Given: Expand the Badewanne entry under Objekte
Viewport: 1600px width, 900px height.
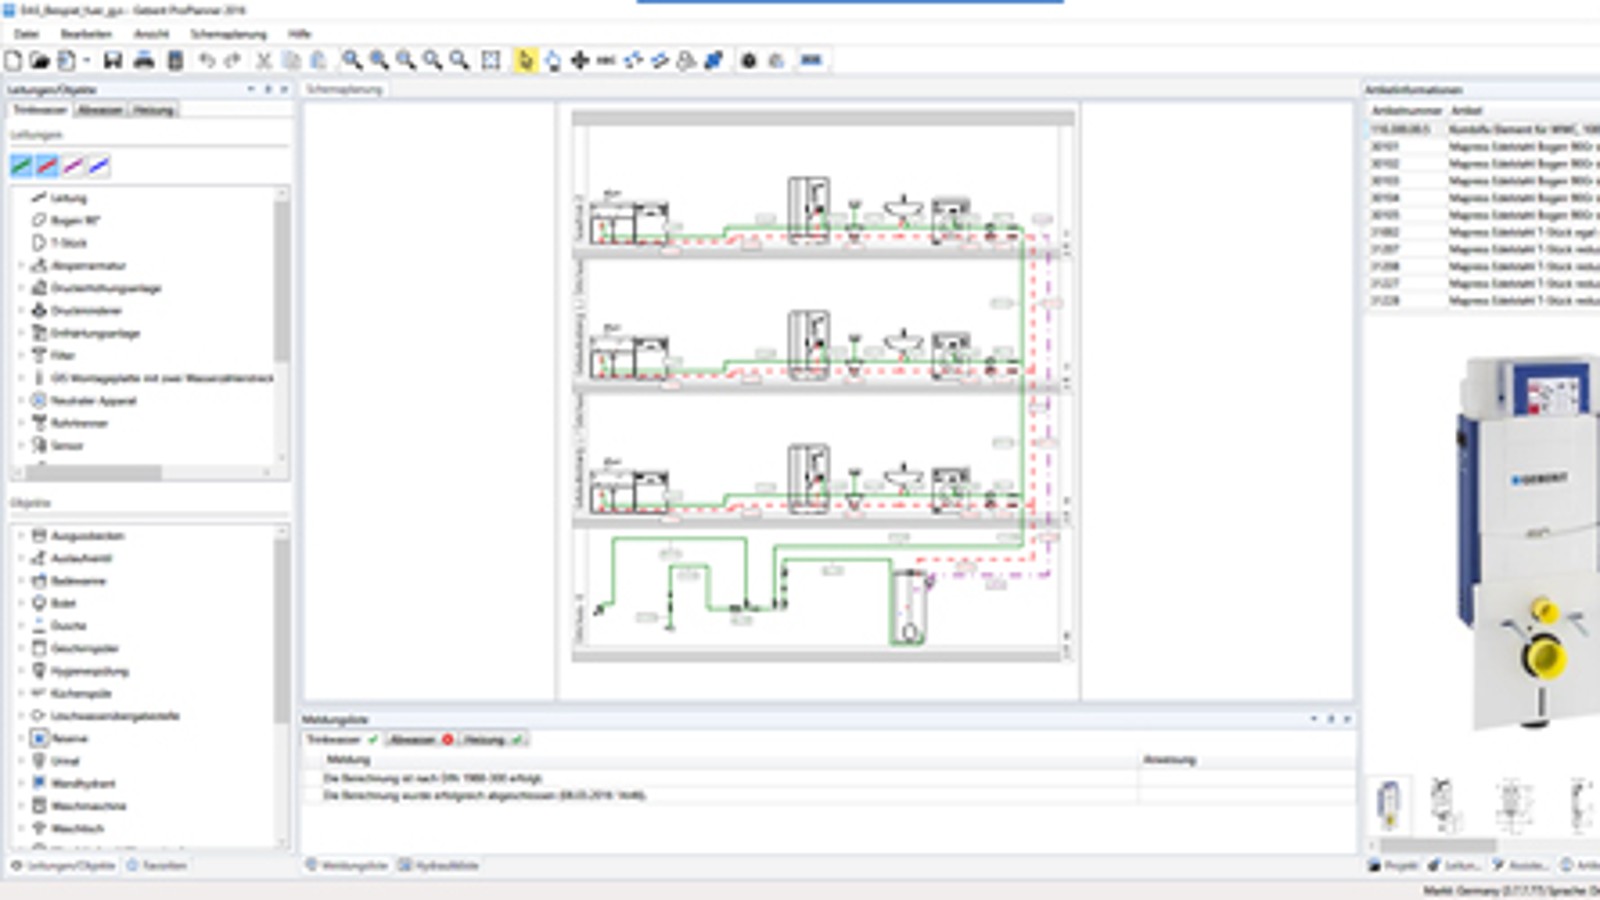Looking at the screenshot, I should tap(20, 580).
